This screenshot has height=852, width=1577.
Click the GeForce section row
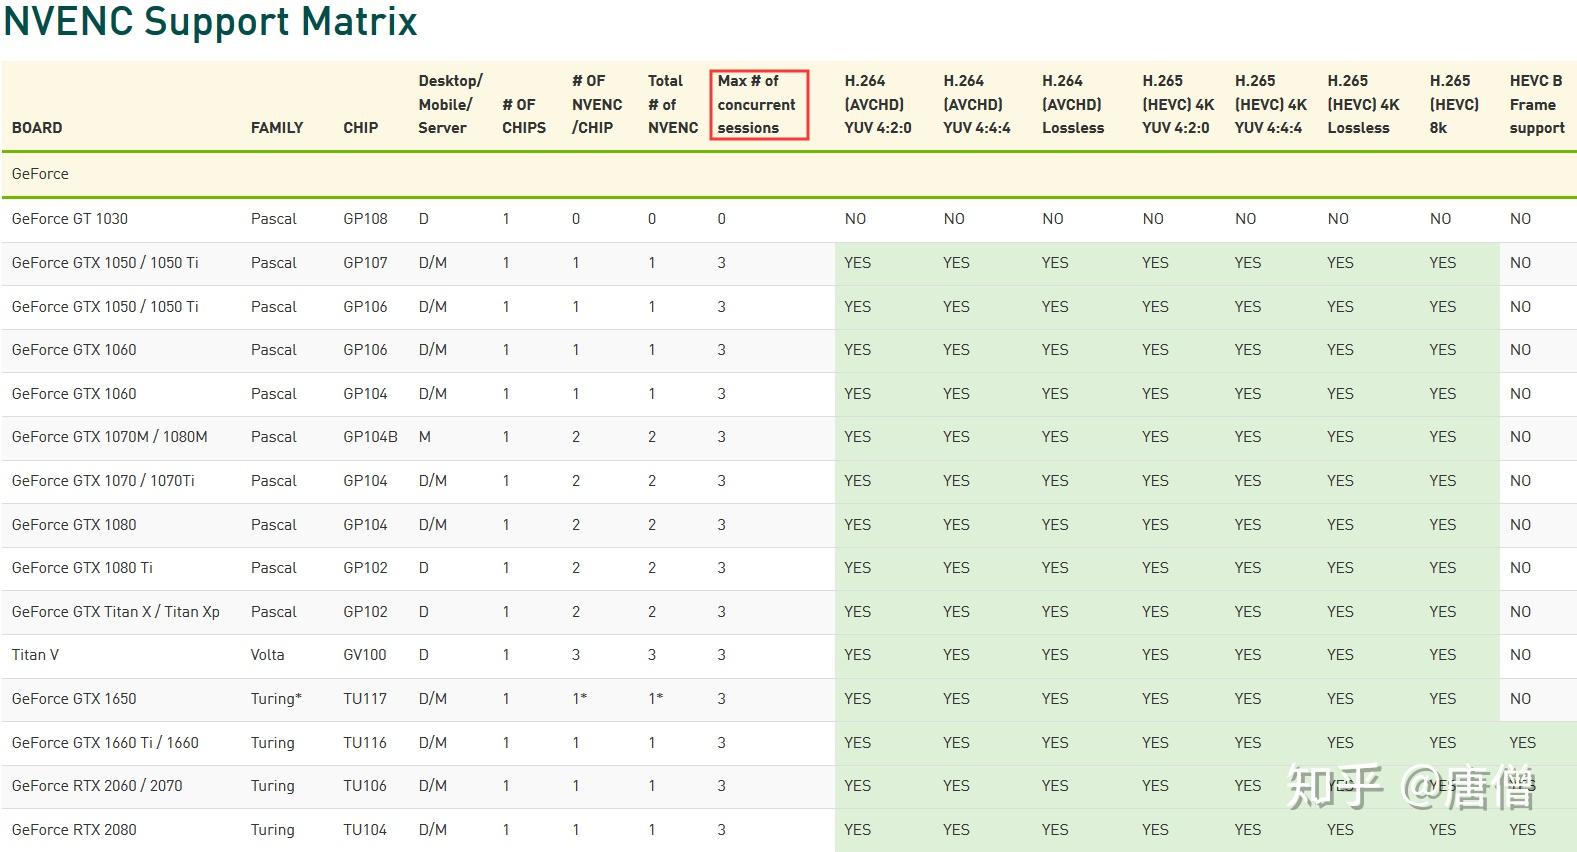pyautogui.click(x=789, y=174)
